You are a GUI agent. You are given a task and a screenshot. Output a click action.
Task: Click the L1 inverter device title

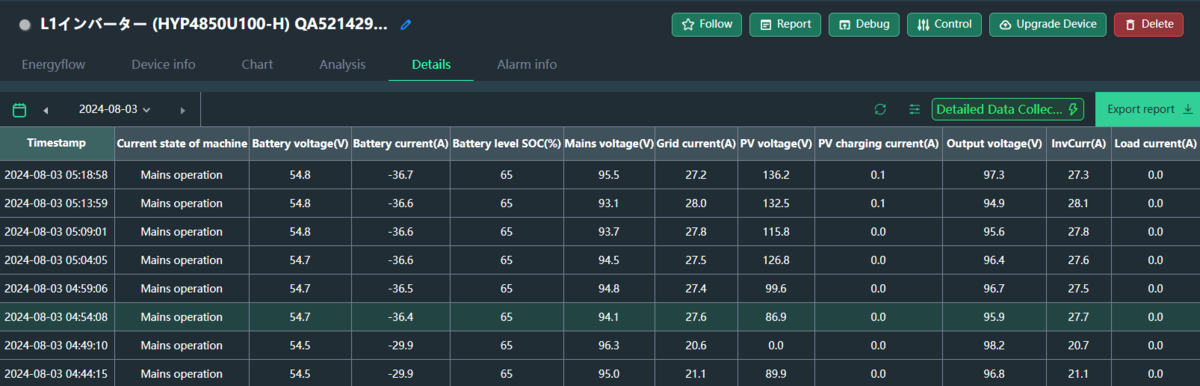point(214,24)
